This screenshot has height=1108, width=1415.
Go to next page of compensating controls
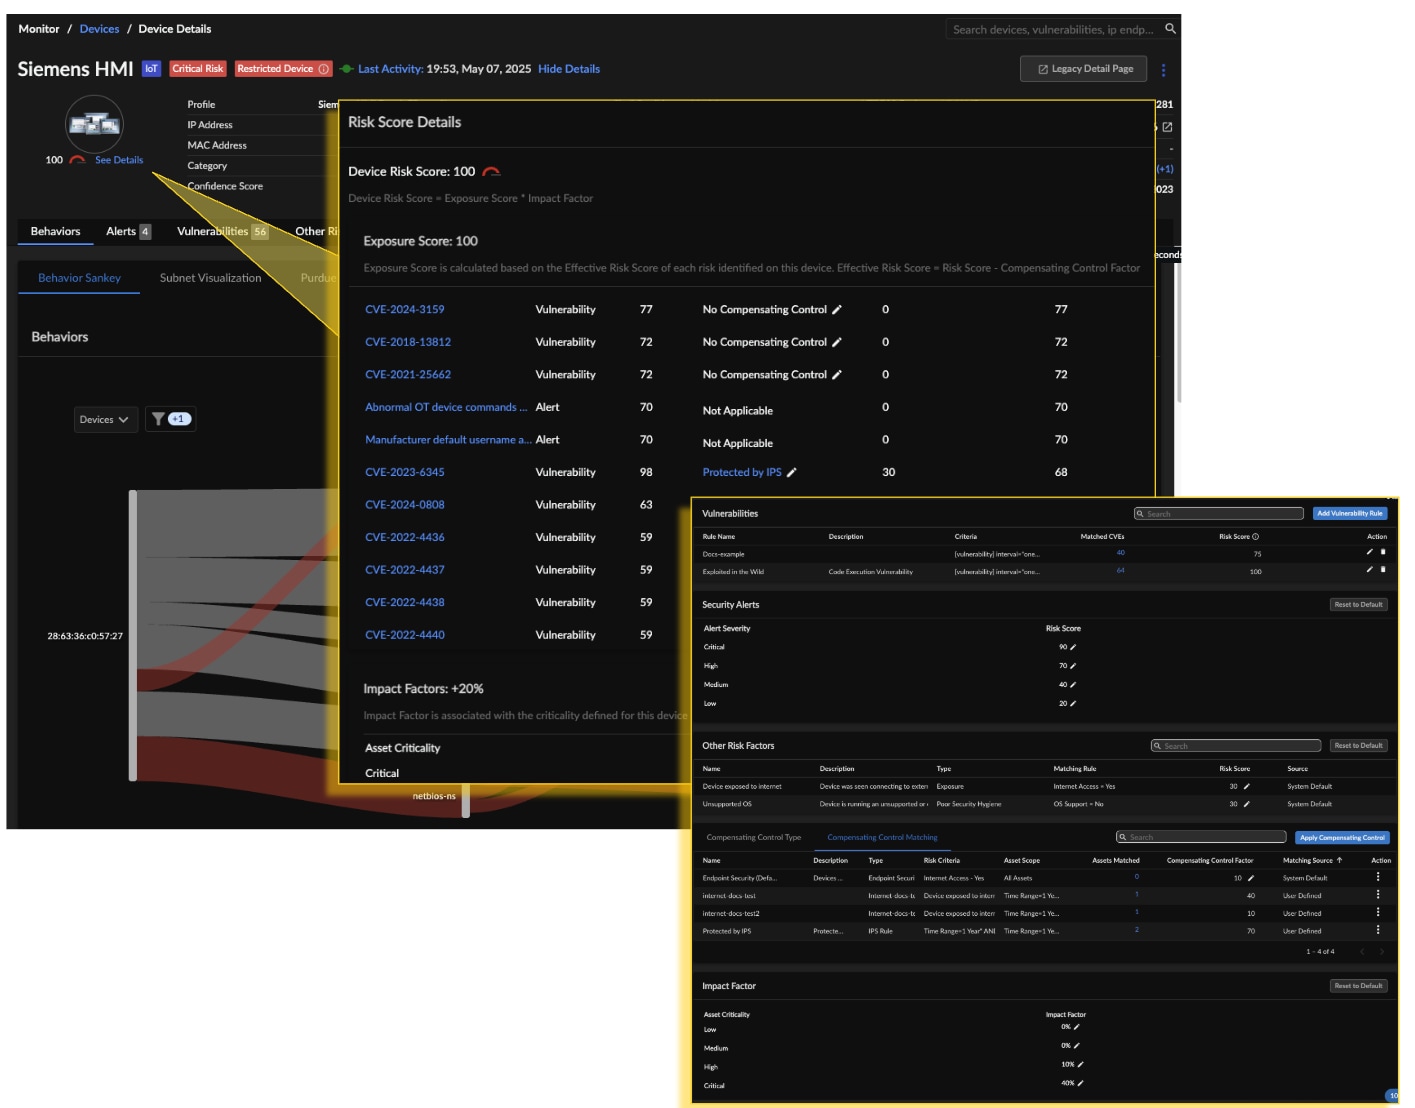point(1382,952)
